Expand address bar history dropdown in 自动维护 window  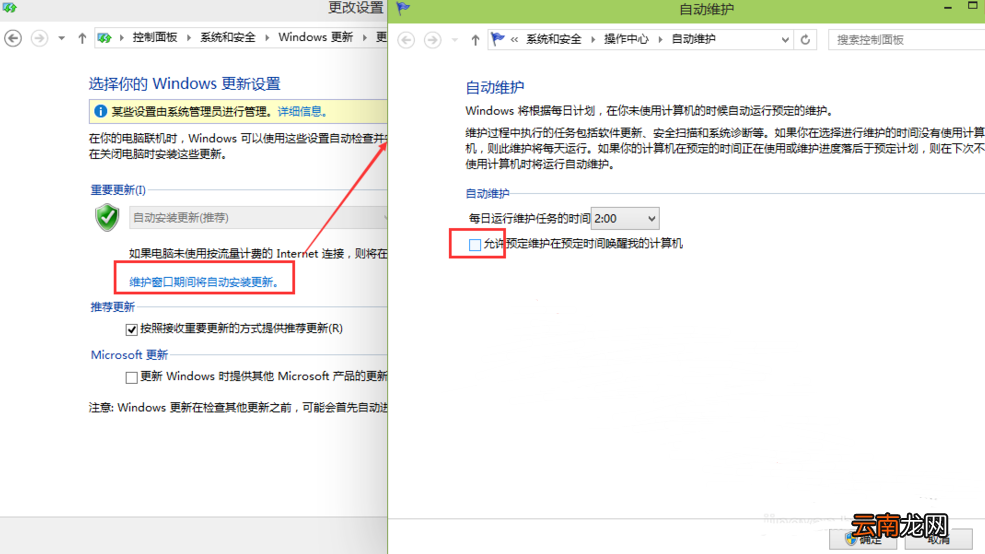point(785,40)
